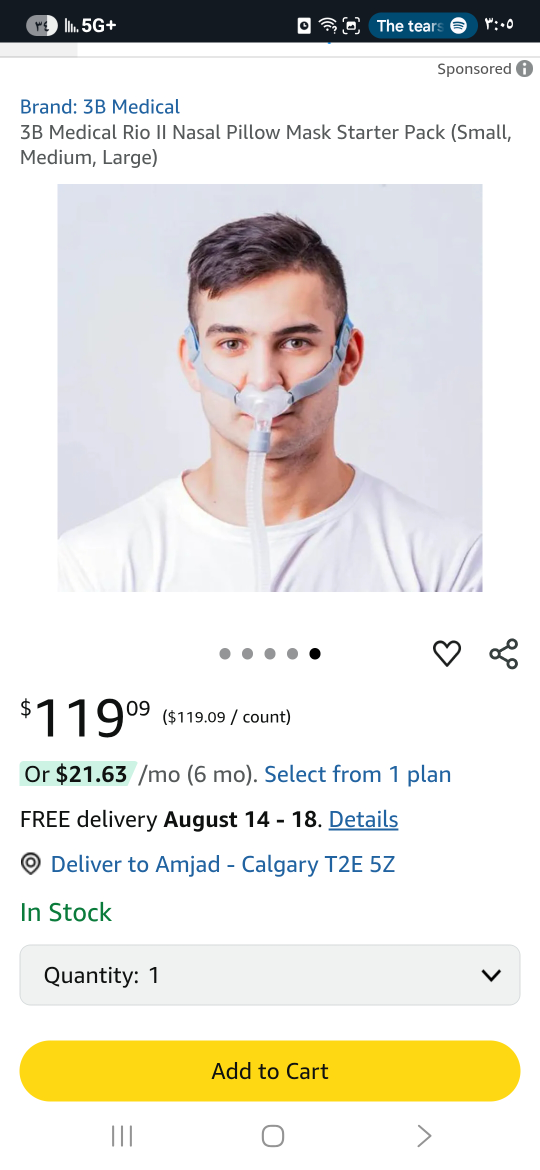Open the Quantity dropdown
This screenshot has height=1170, width=540.
click(270, 975)
